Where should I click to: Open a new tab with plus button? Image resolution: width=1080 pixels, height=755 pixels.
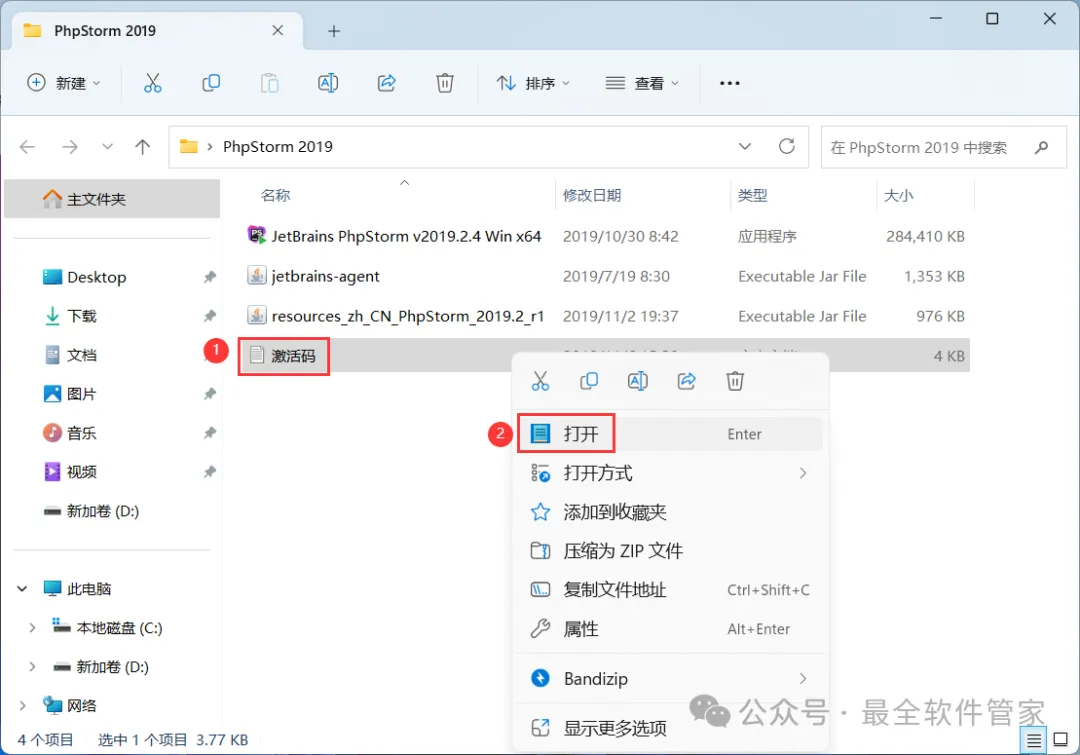click(334, 31)
